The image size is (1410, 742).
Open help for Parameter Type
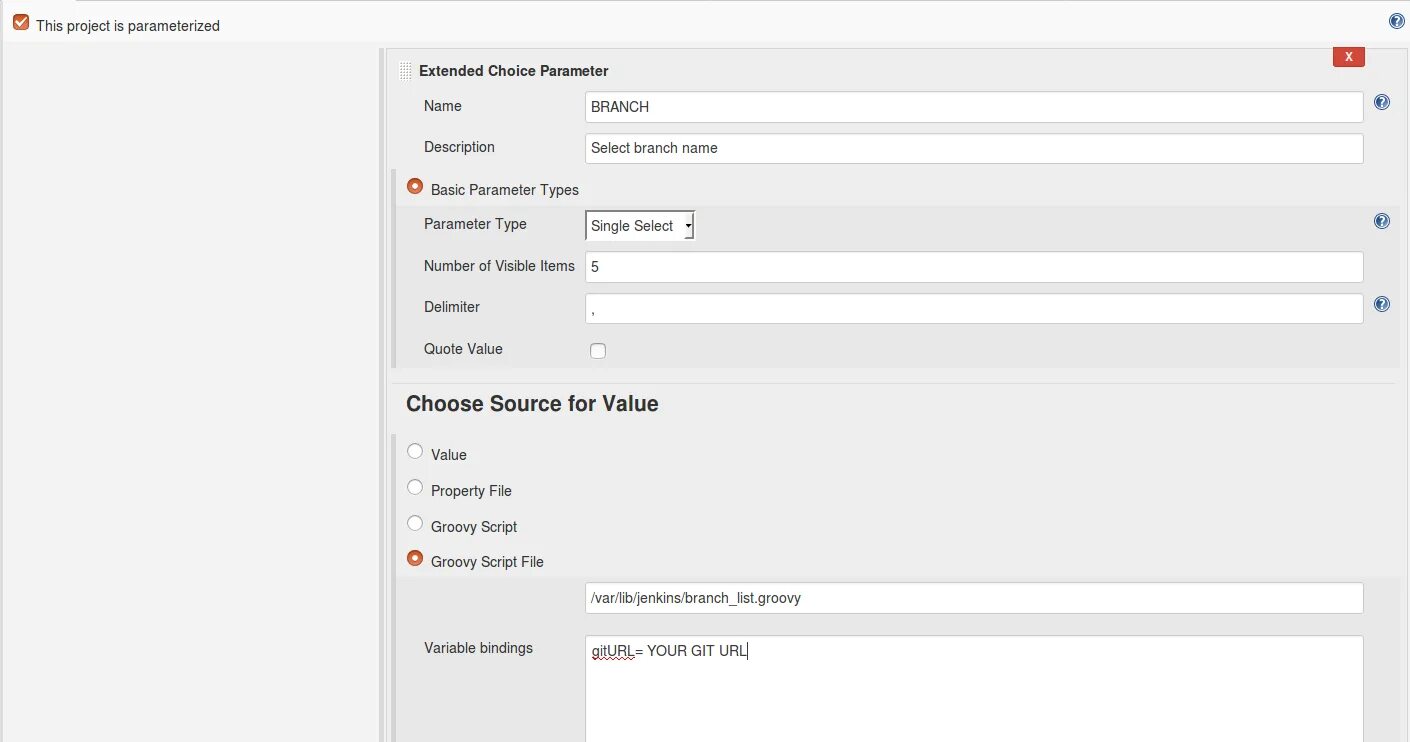click(1382, 221)
